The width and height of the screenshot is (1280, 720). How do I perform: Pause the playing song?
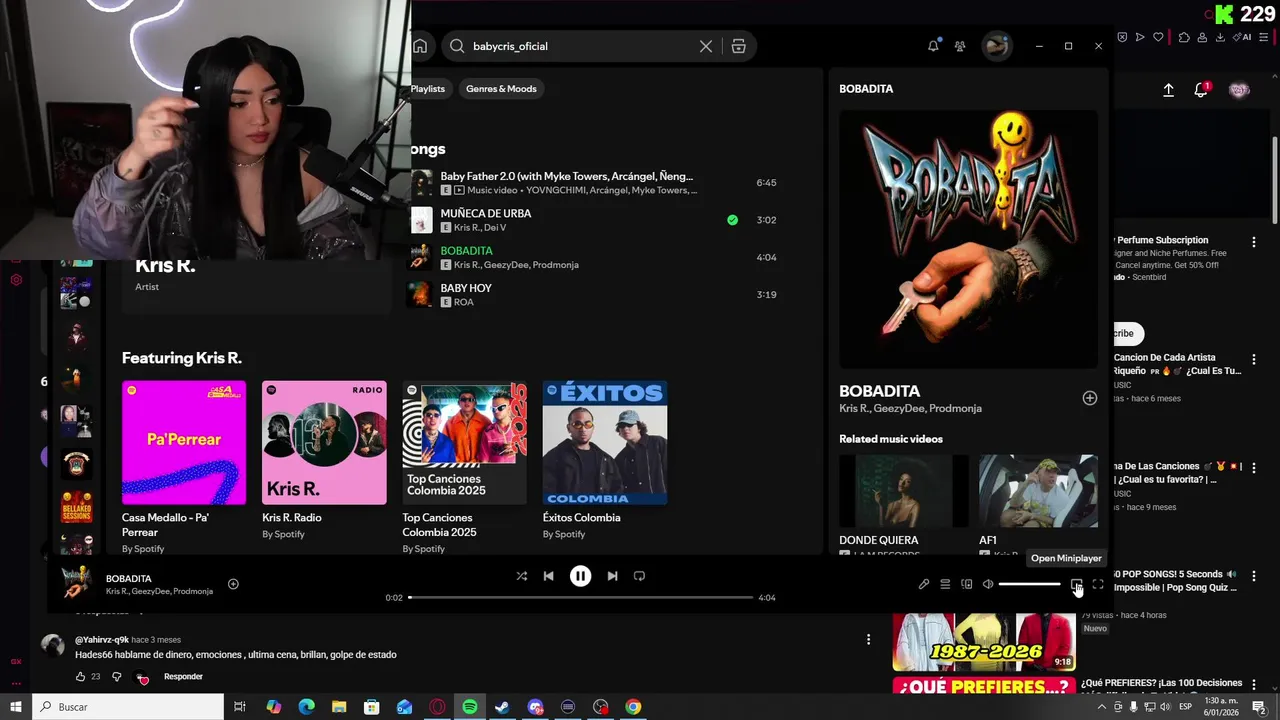point(580,576)
